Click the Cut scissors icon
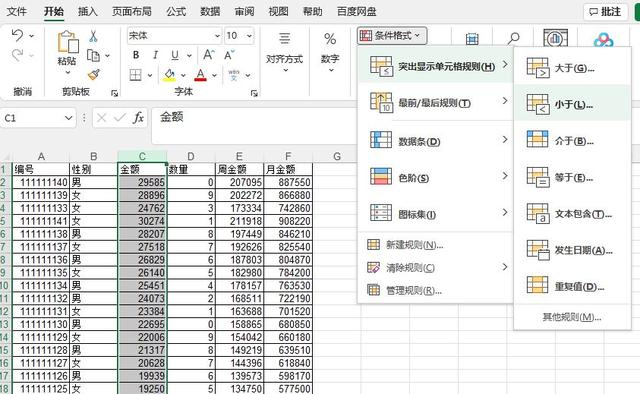The image size is (640, 394). coord(93,36)
